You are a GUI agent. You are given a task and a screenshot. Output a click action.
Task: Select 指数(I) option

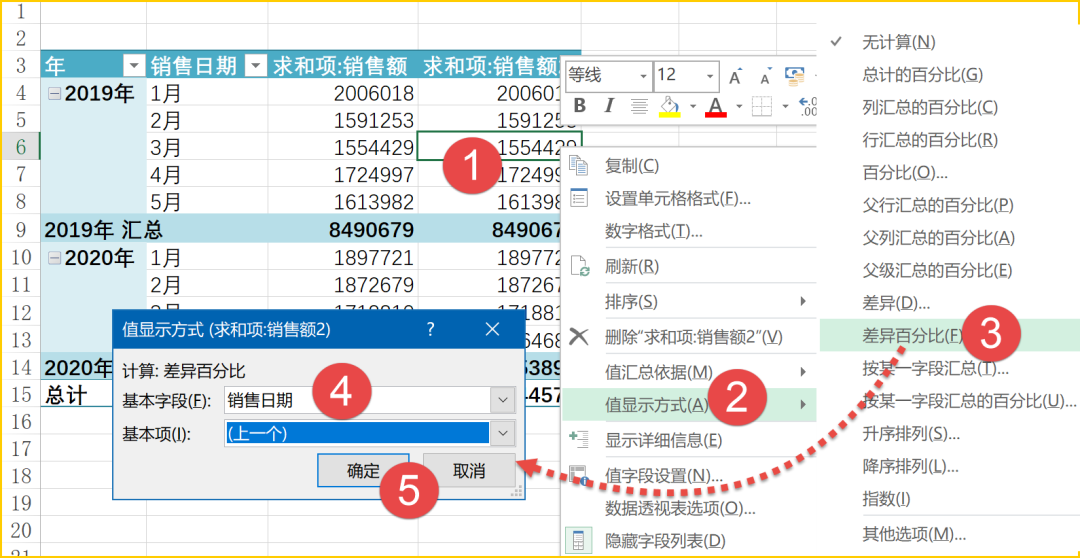[x=886, y=498]
